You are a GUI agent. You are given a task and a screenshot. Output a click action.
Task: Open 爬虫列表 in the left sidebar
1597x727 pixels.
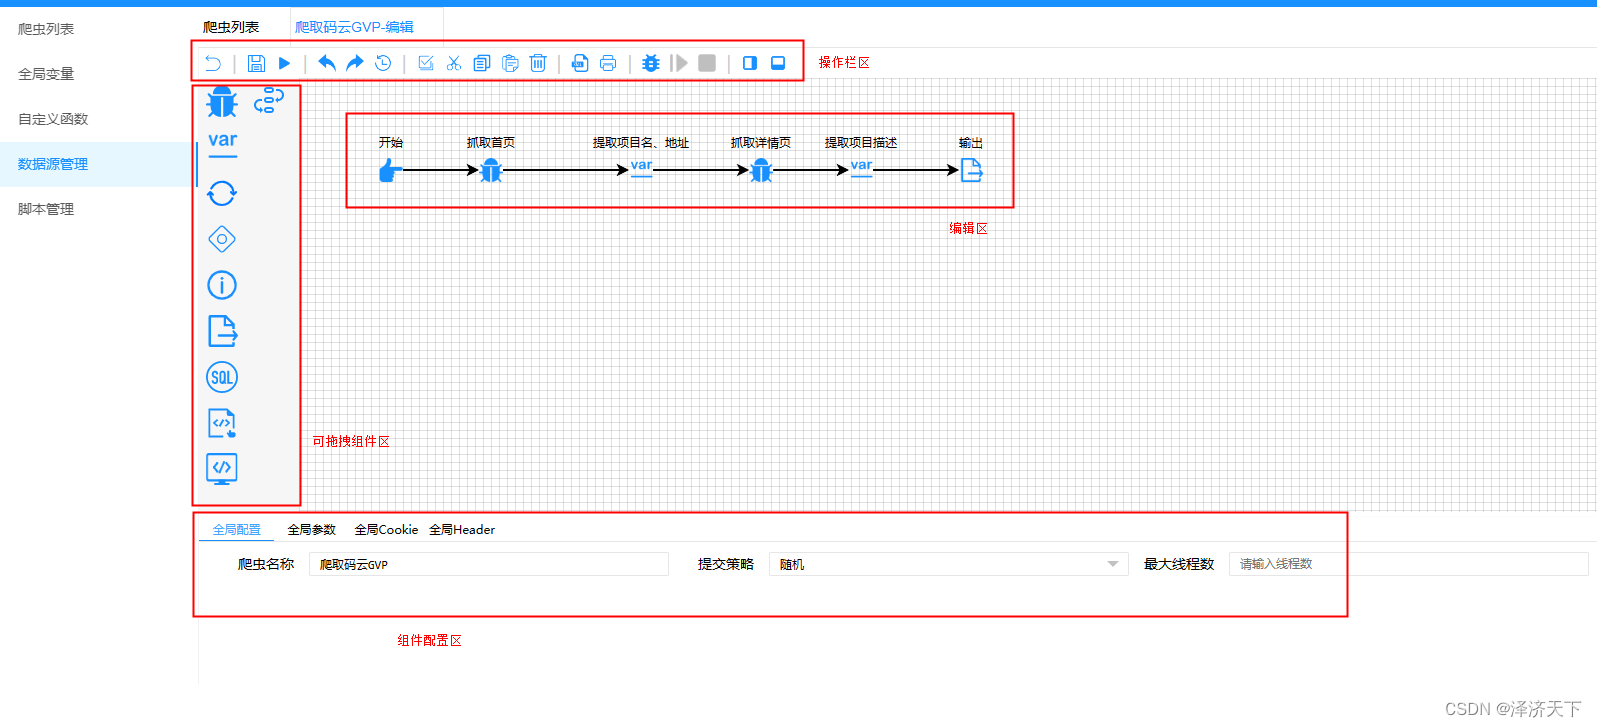point(46,29)
